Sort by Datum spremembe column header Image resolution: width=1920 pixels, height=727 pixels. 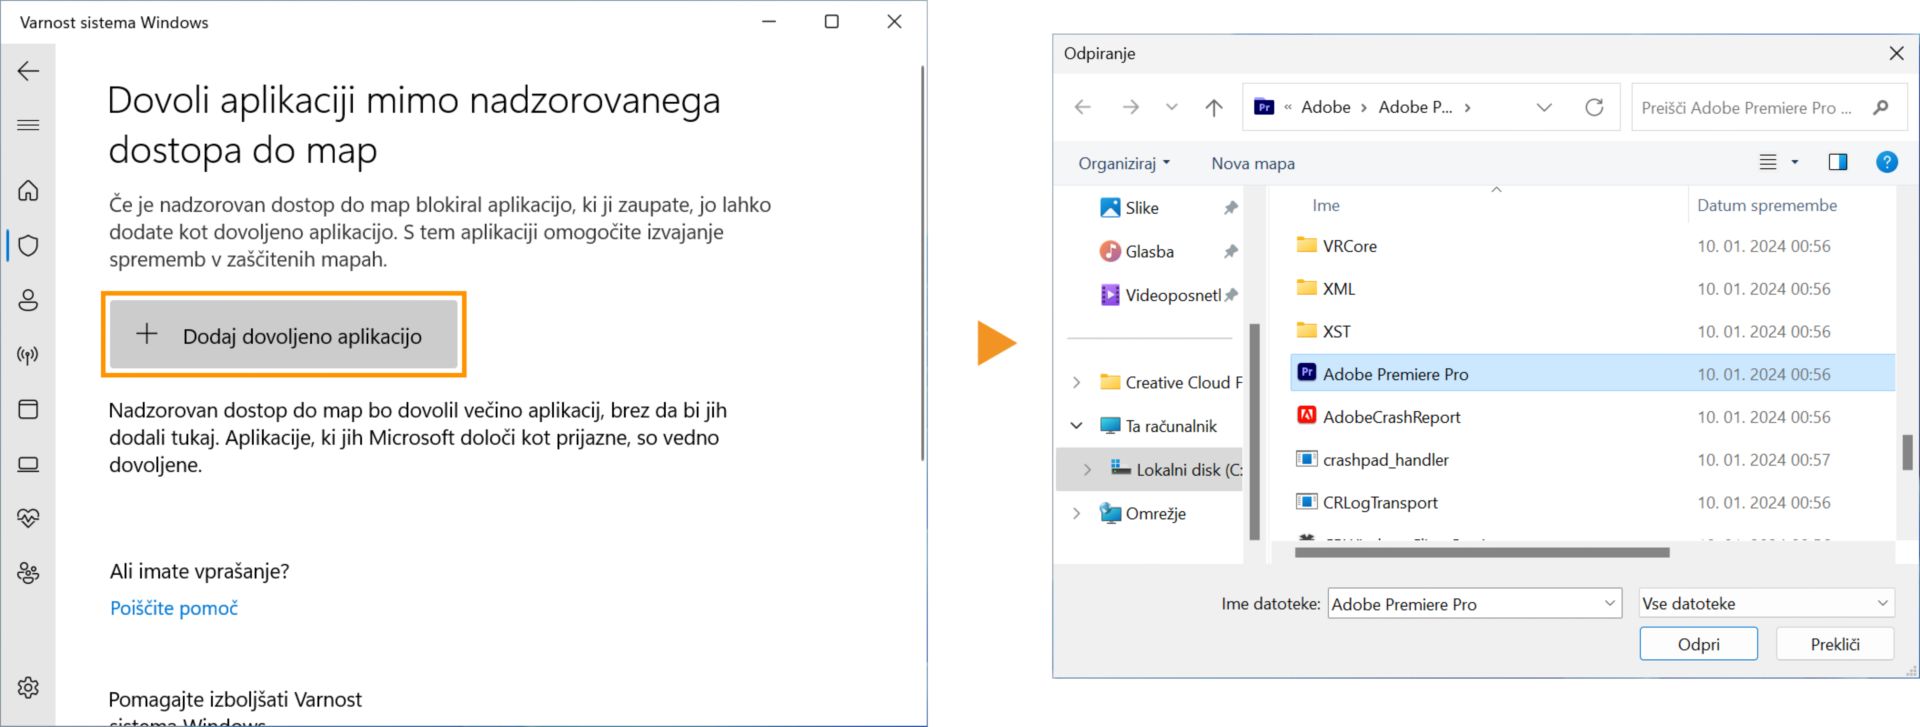click(x=1767, y=205)
